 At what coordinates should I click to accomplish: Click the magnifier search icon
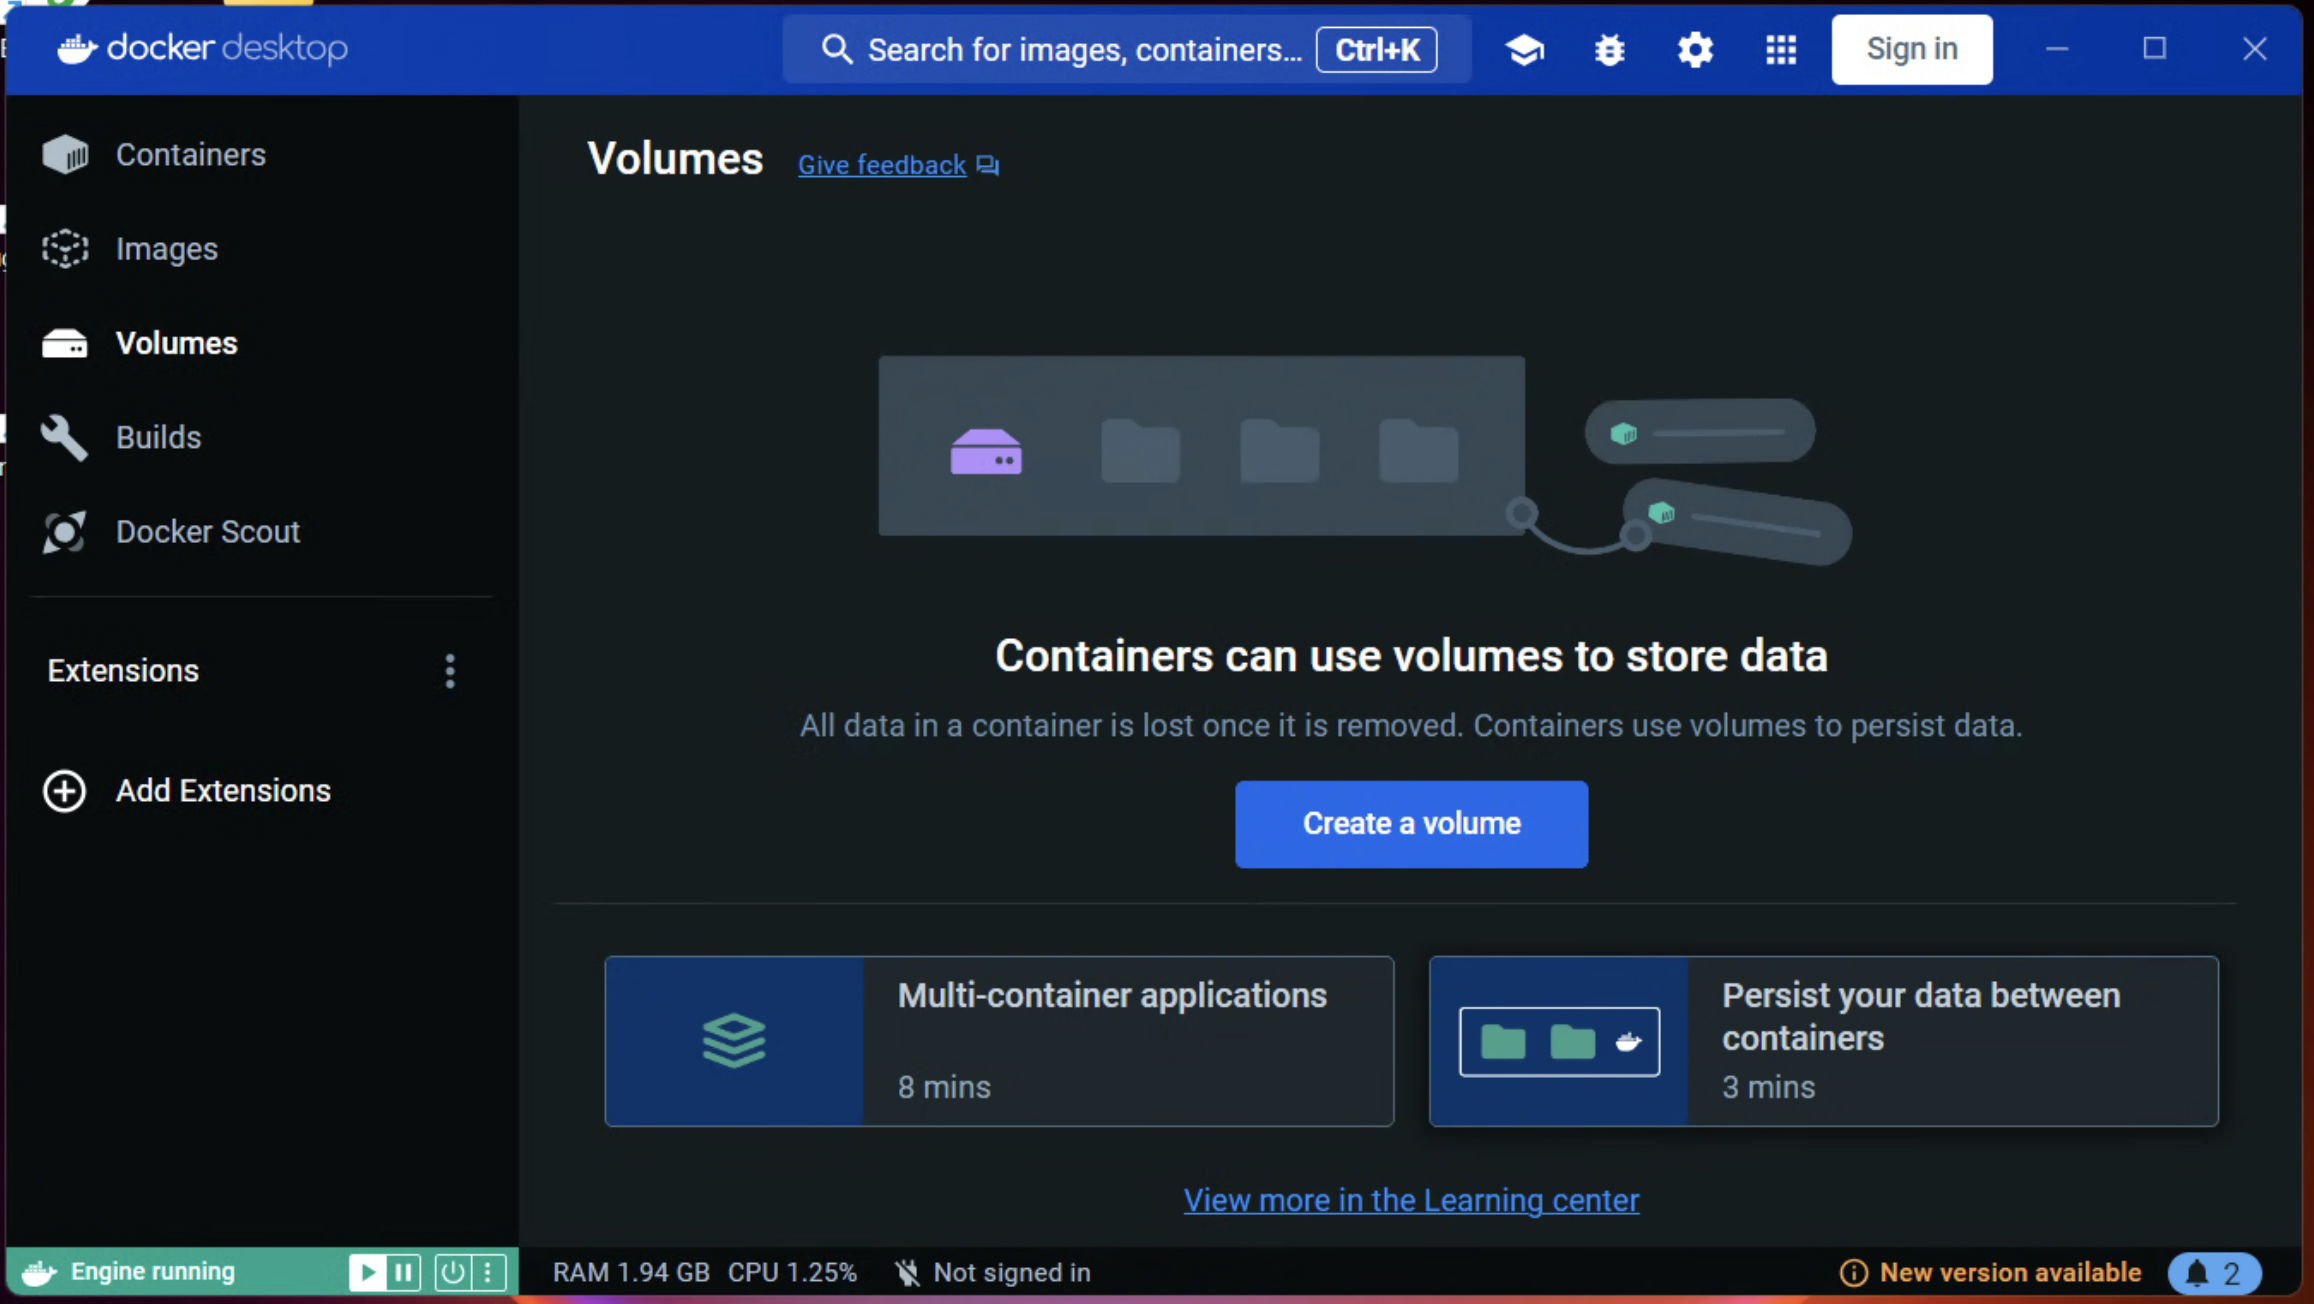[x=836, y=49]
